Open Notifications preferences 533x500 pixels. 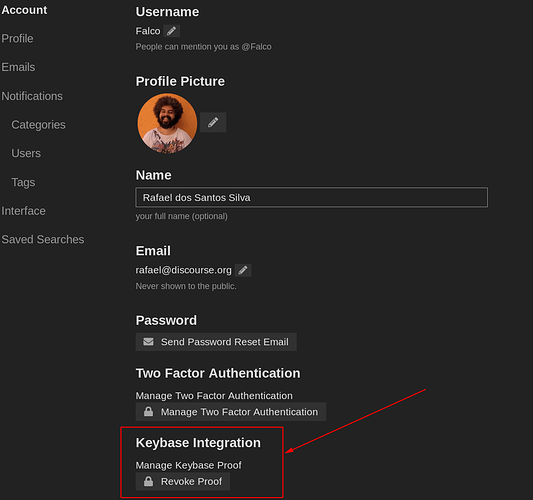coord(32,96)
